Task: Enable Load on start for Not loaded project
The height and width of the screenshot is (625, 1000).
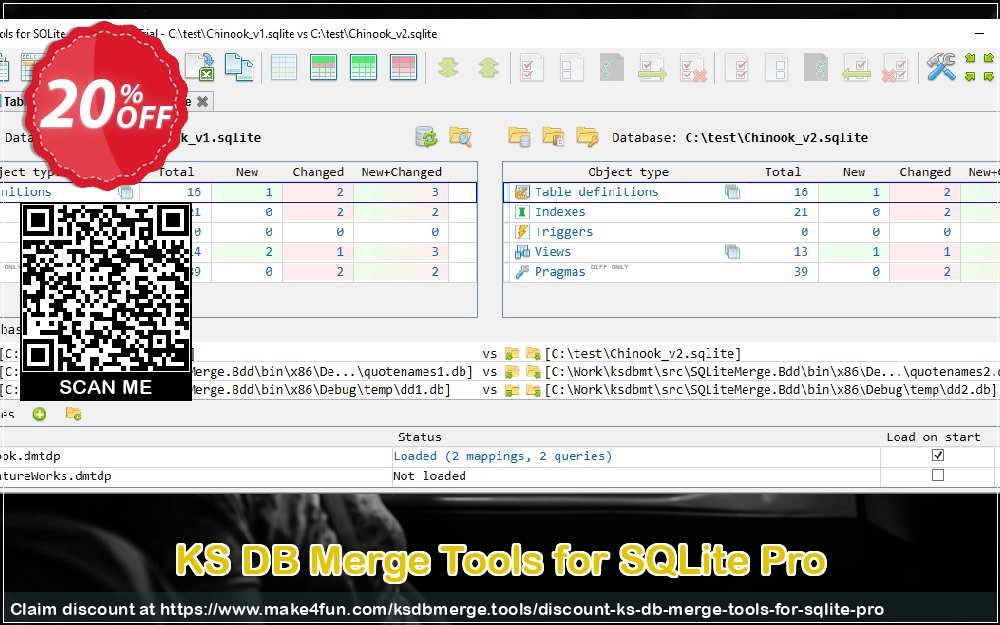Action: pyautogui.click(x=937, y=476)
